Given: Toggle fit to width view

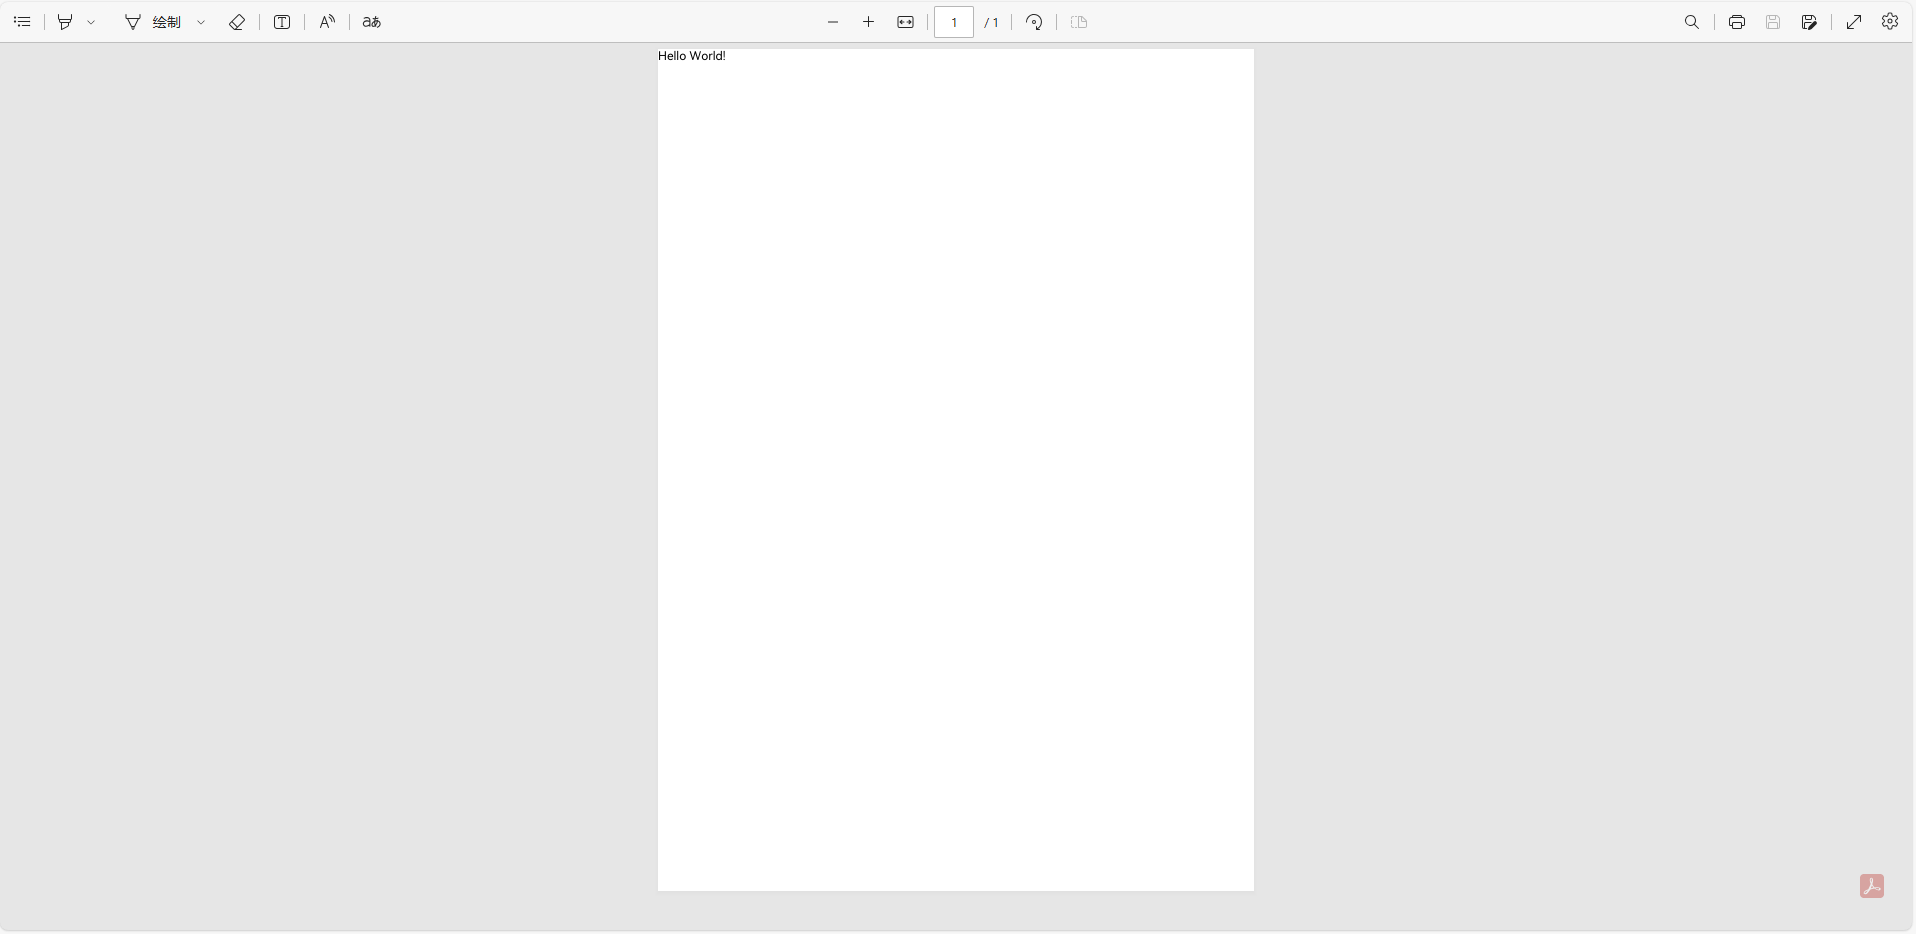Looking at the screenshot, I should tap(905, 22).
